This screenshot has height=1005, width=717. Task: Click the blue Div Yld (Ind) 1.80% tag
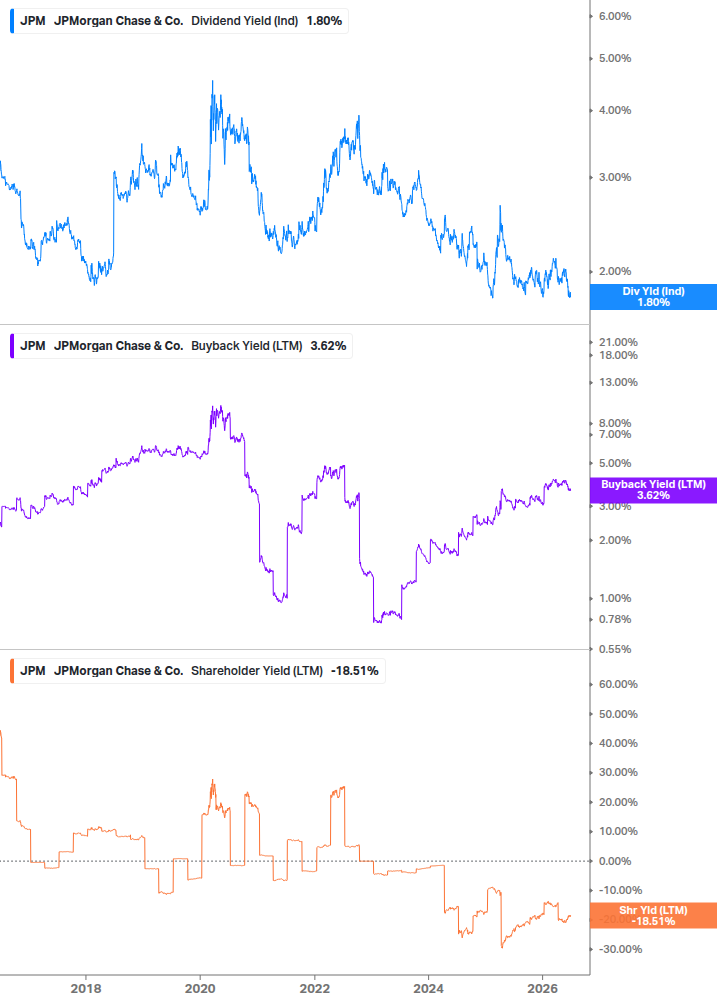coord(653,297)
